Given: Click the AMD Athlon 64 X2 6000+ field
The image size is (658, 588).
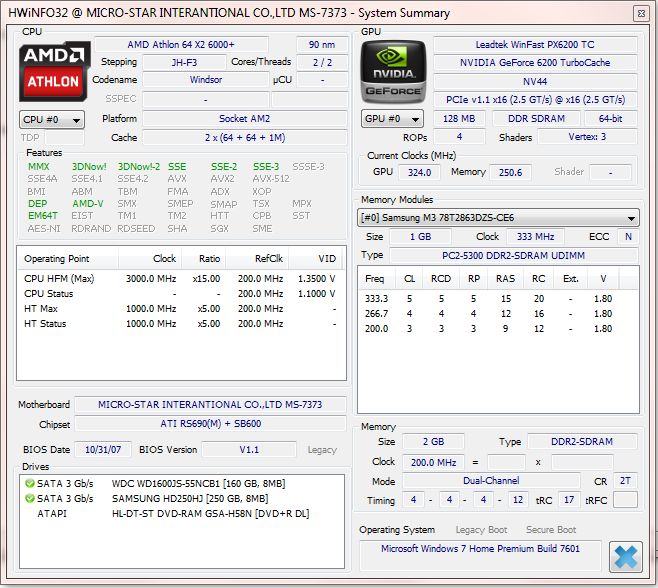Looking at the screenshot, I should pos(181,44).
